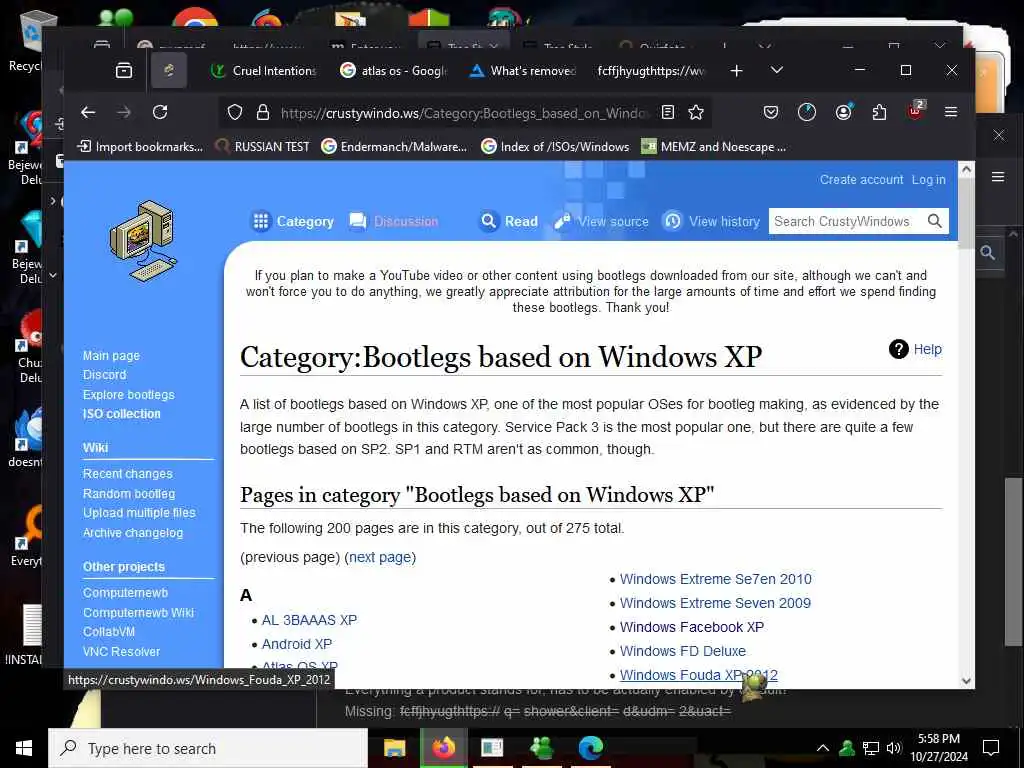Open the notification center icon
Image resolution: width=1024 pixels, height=768 pixels.
991,748
